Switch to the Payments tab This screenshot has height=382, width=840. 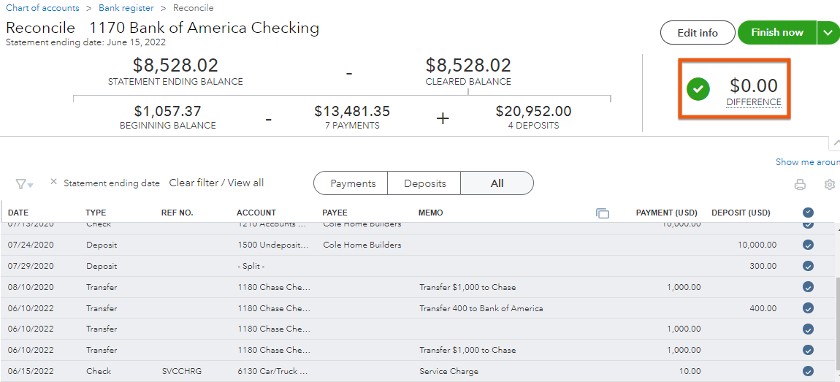click(x=352, y=183)
